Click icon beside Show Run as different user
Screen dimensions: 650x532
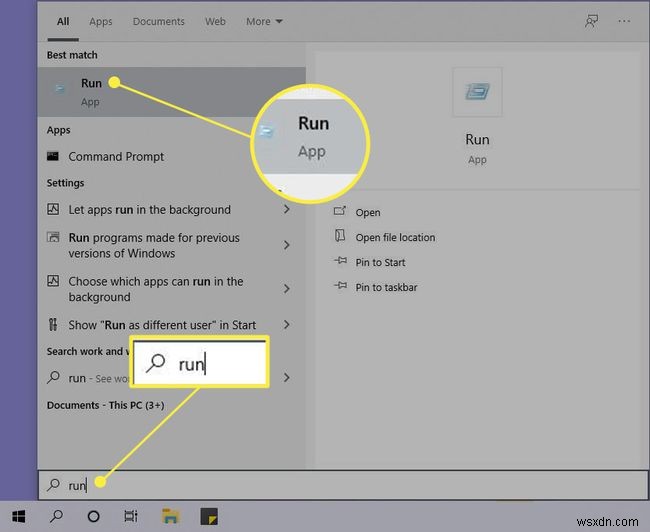click(x=53, y=324)
